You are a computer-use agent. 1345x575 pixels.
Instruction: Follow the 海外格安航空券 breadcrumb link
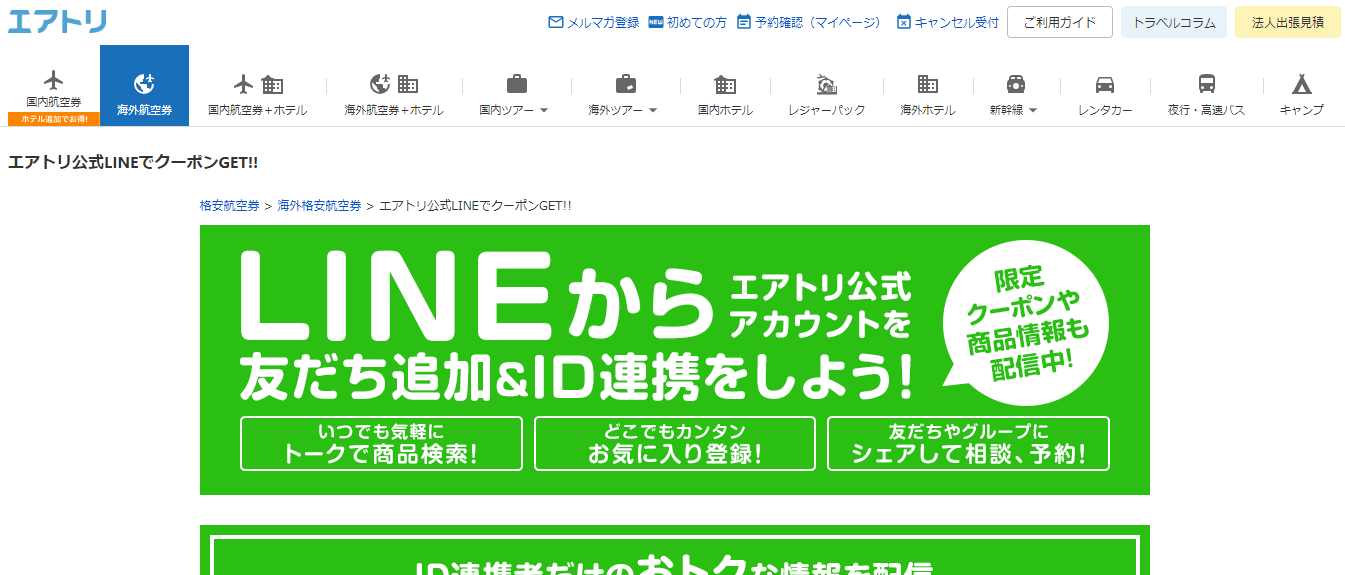click(x=319, y=205)
